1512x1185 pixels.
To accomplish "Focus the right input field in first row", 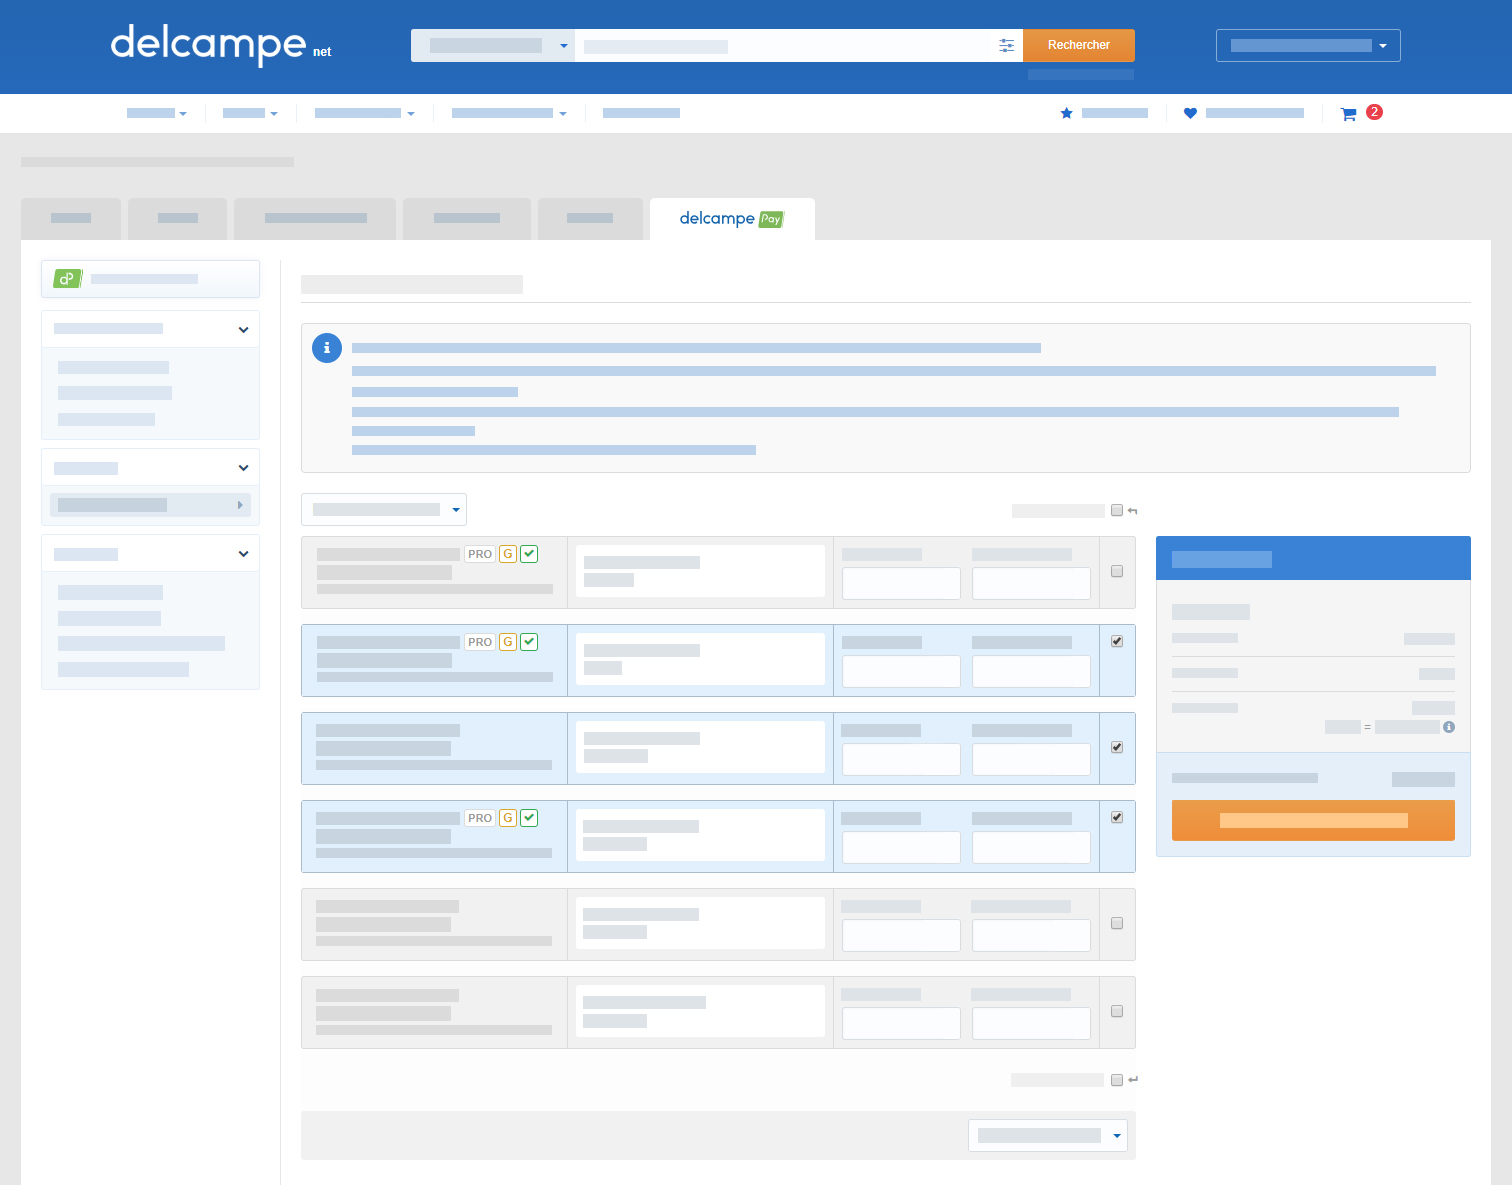I will point(1031,584).
